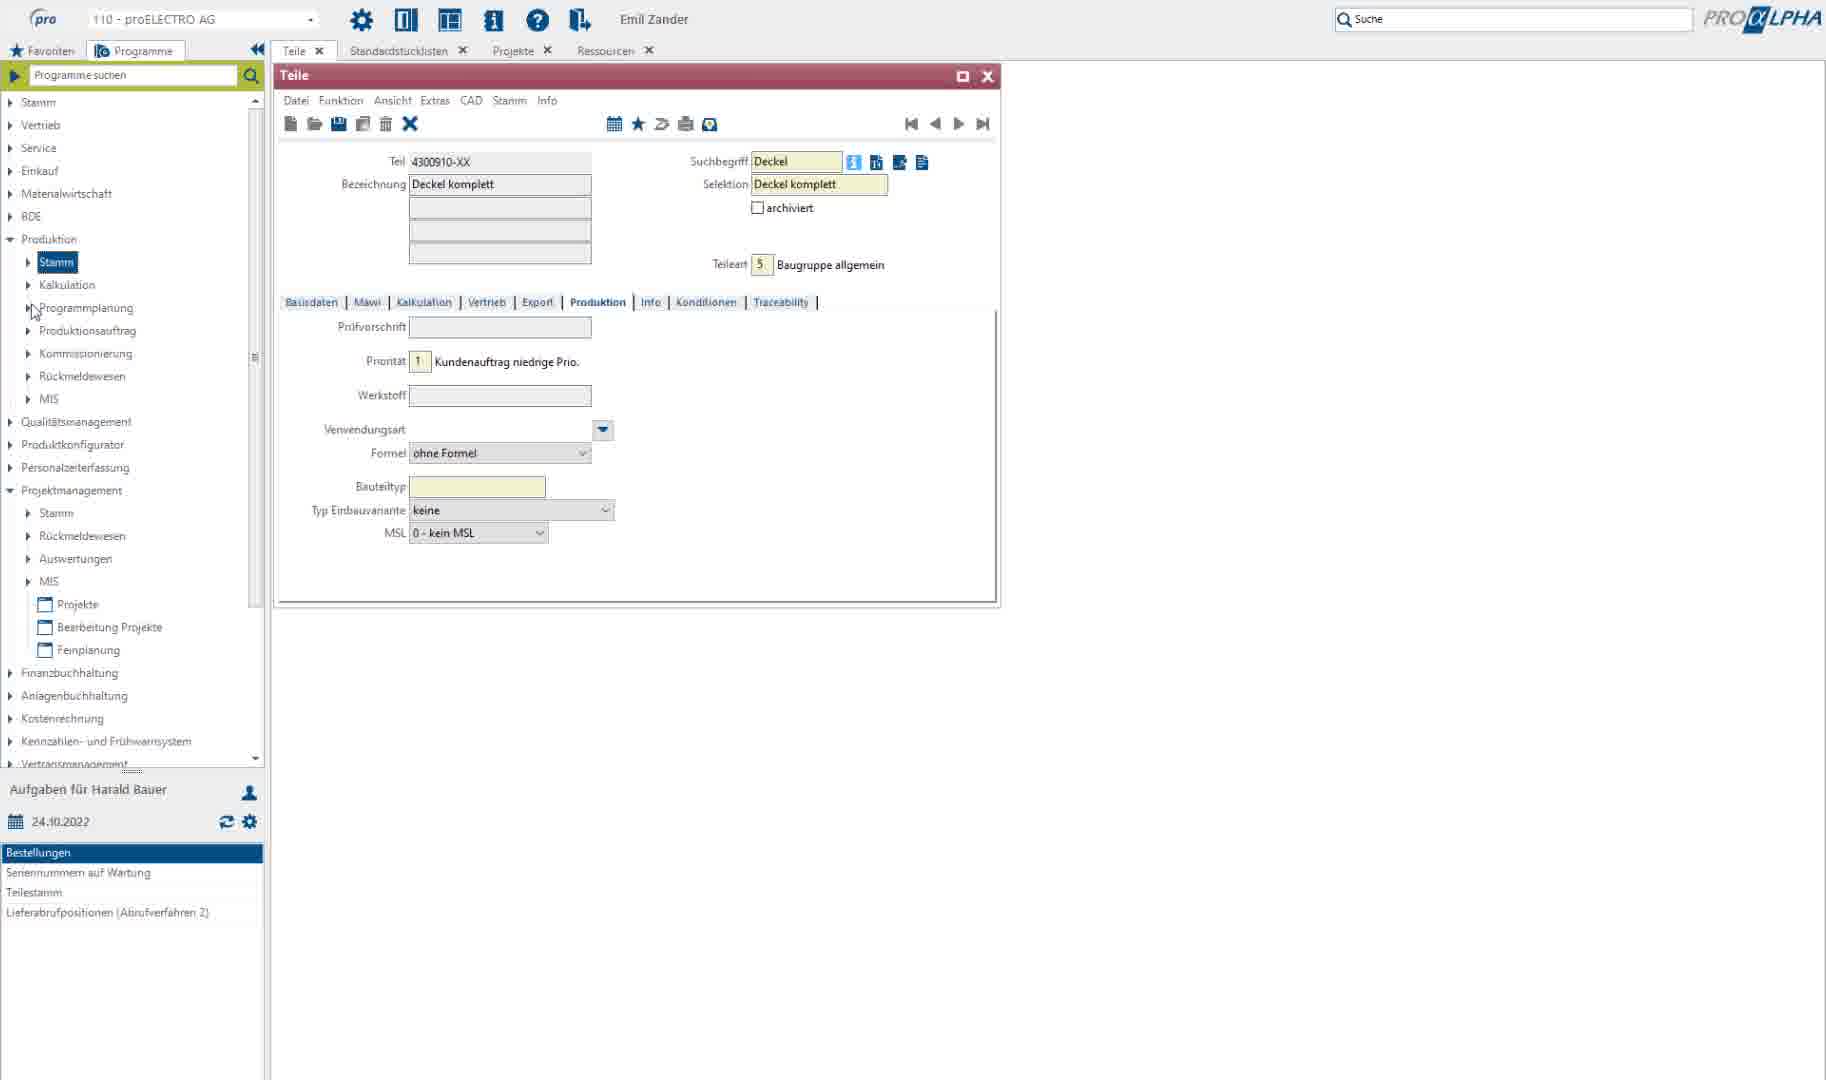Open the information icon in top bar
This screenshot has height=1080, width=1826.
pyautogui.click(x=494, y=19)
